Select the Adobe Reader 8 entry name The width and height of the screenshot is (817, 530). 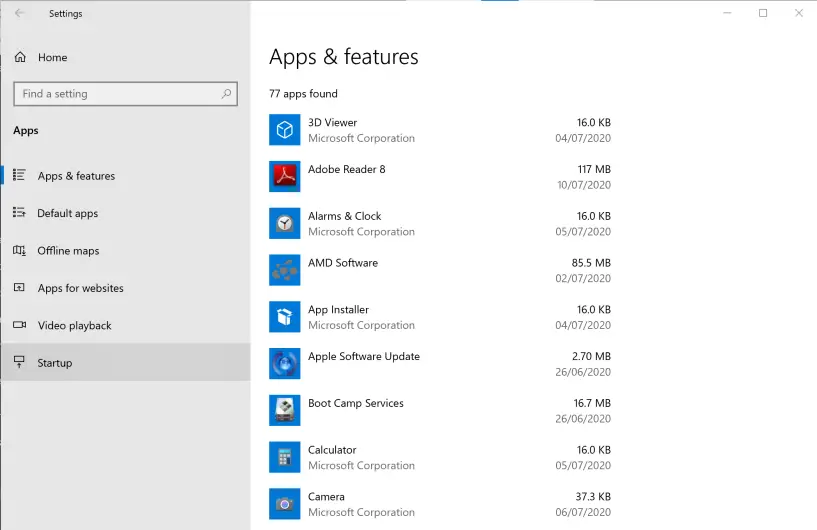[346, 169]
